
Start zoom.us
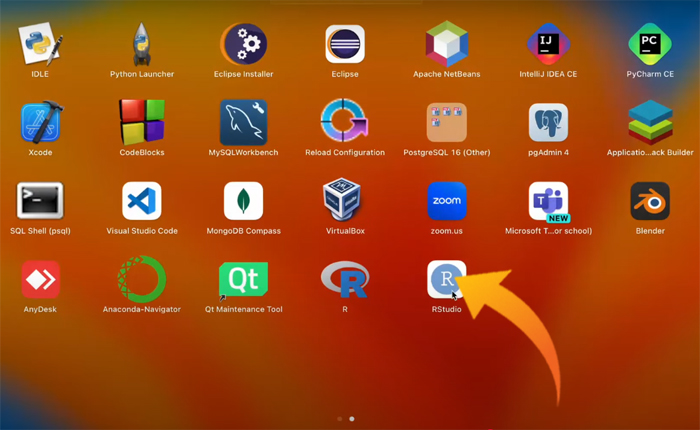446,201
